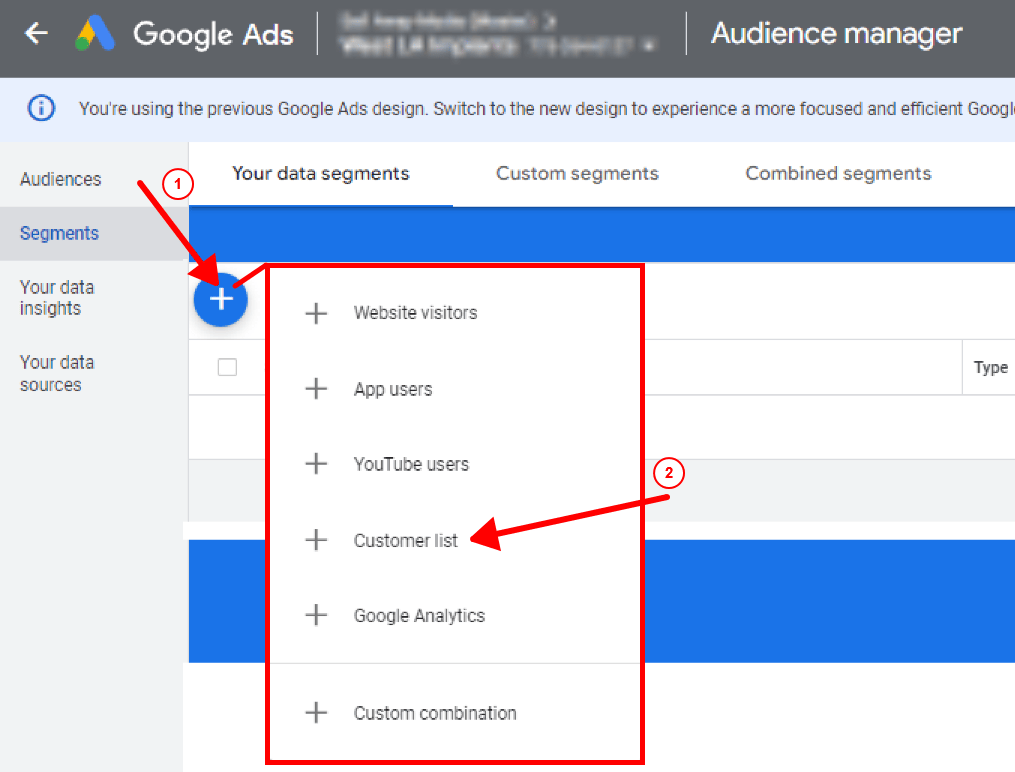Screen dimensions: 1015x772
Task: Switch to the Combined segments tab
Action: pos(837,173)
